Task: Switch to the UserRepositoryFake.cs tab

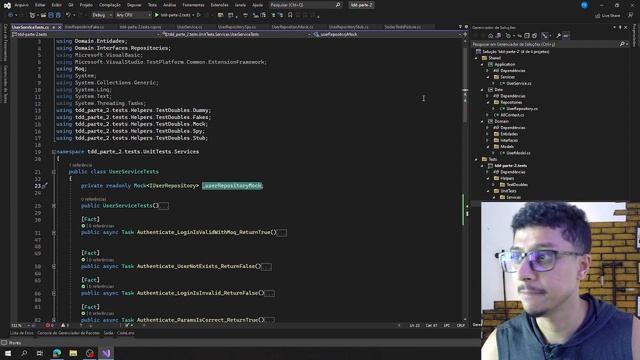Action: (84, 27)
